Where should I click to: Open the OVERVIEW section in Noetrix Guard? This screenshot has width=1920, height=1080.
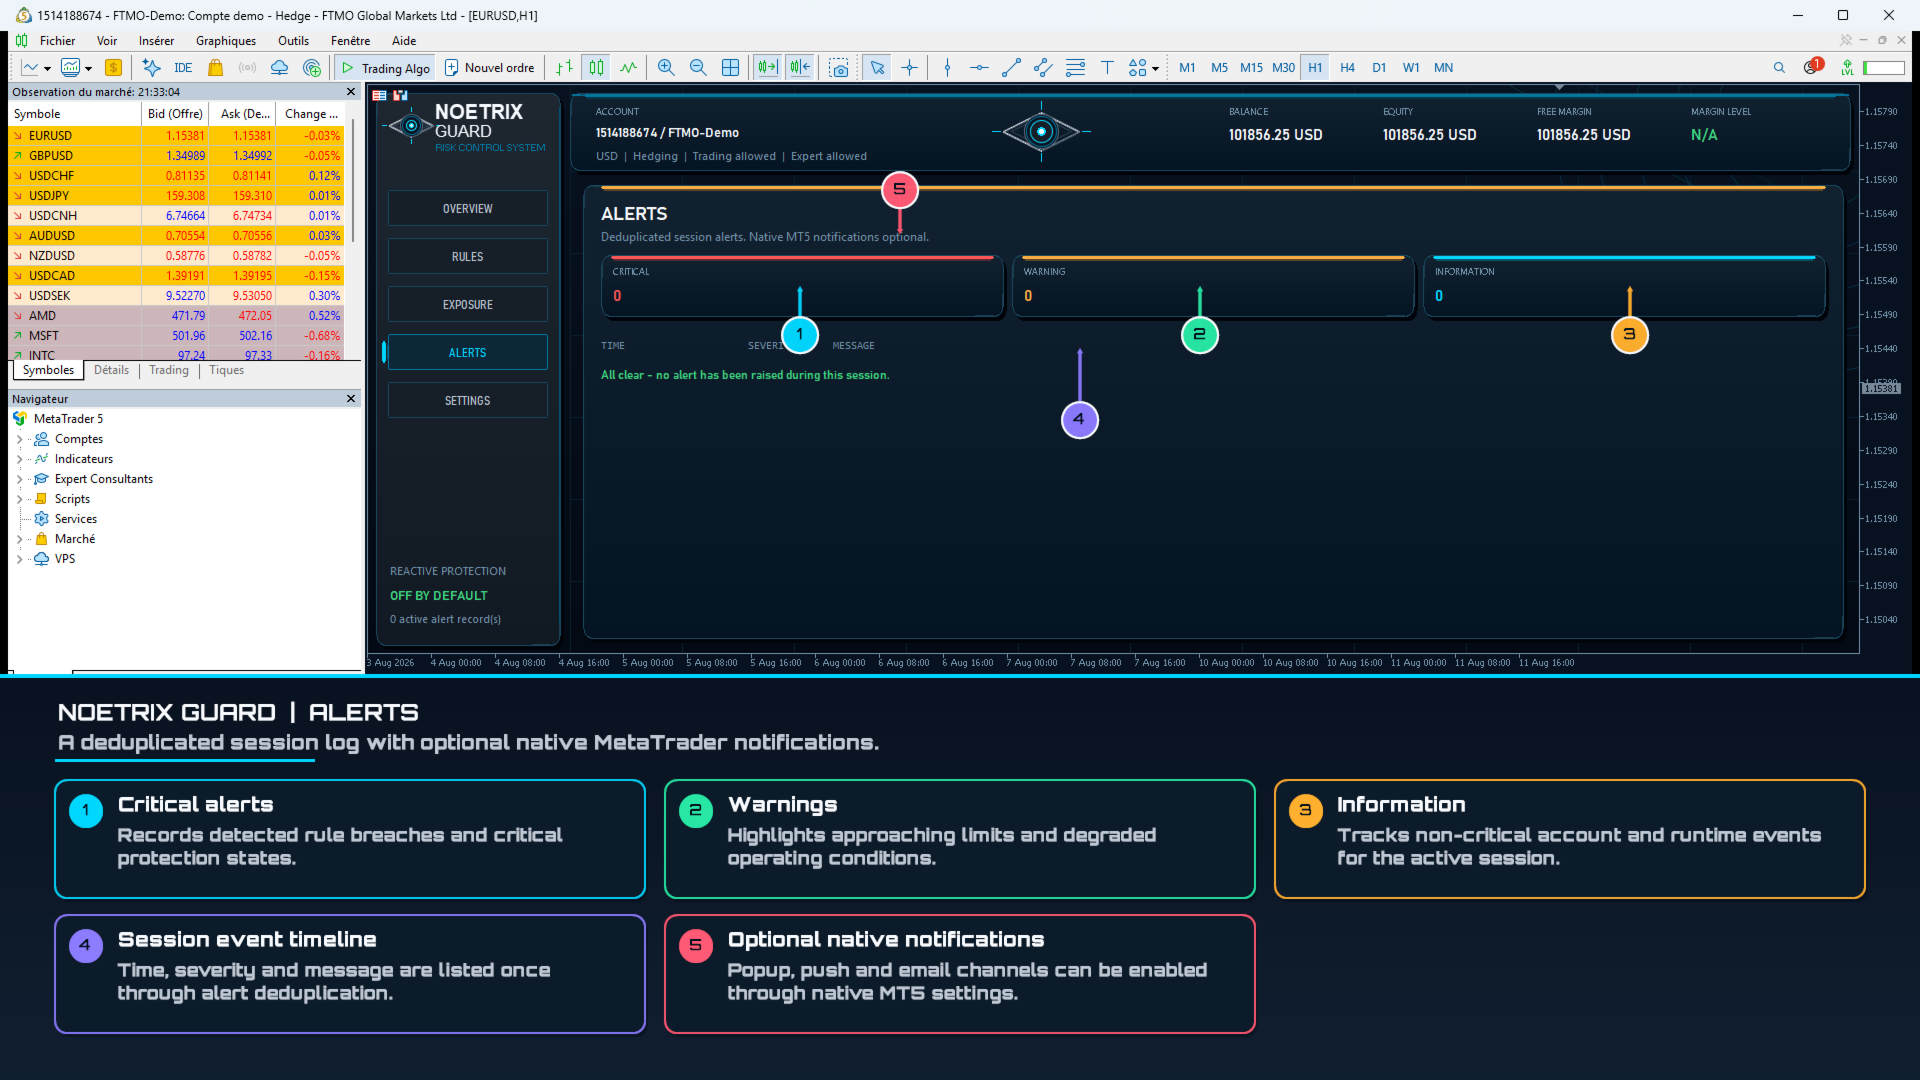tap(467, 208)
